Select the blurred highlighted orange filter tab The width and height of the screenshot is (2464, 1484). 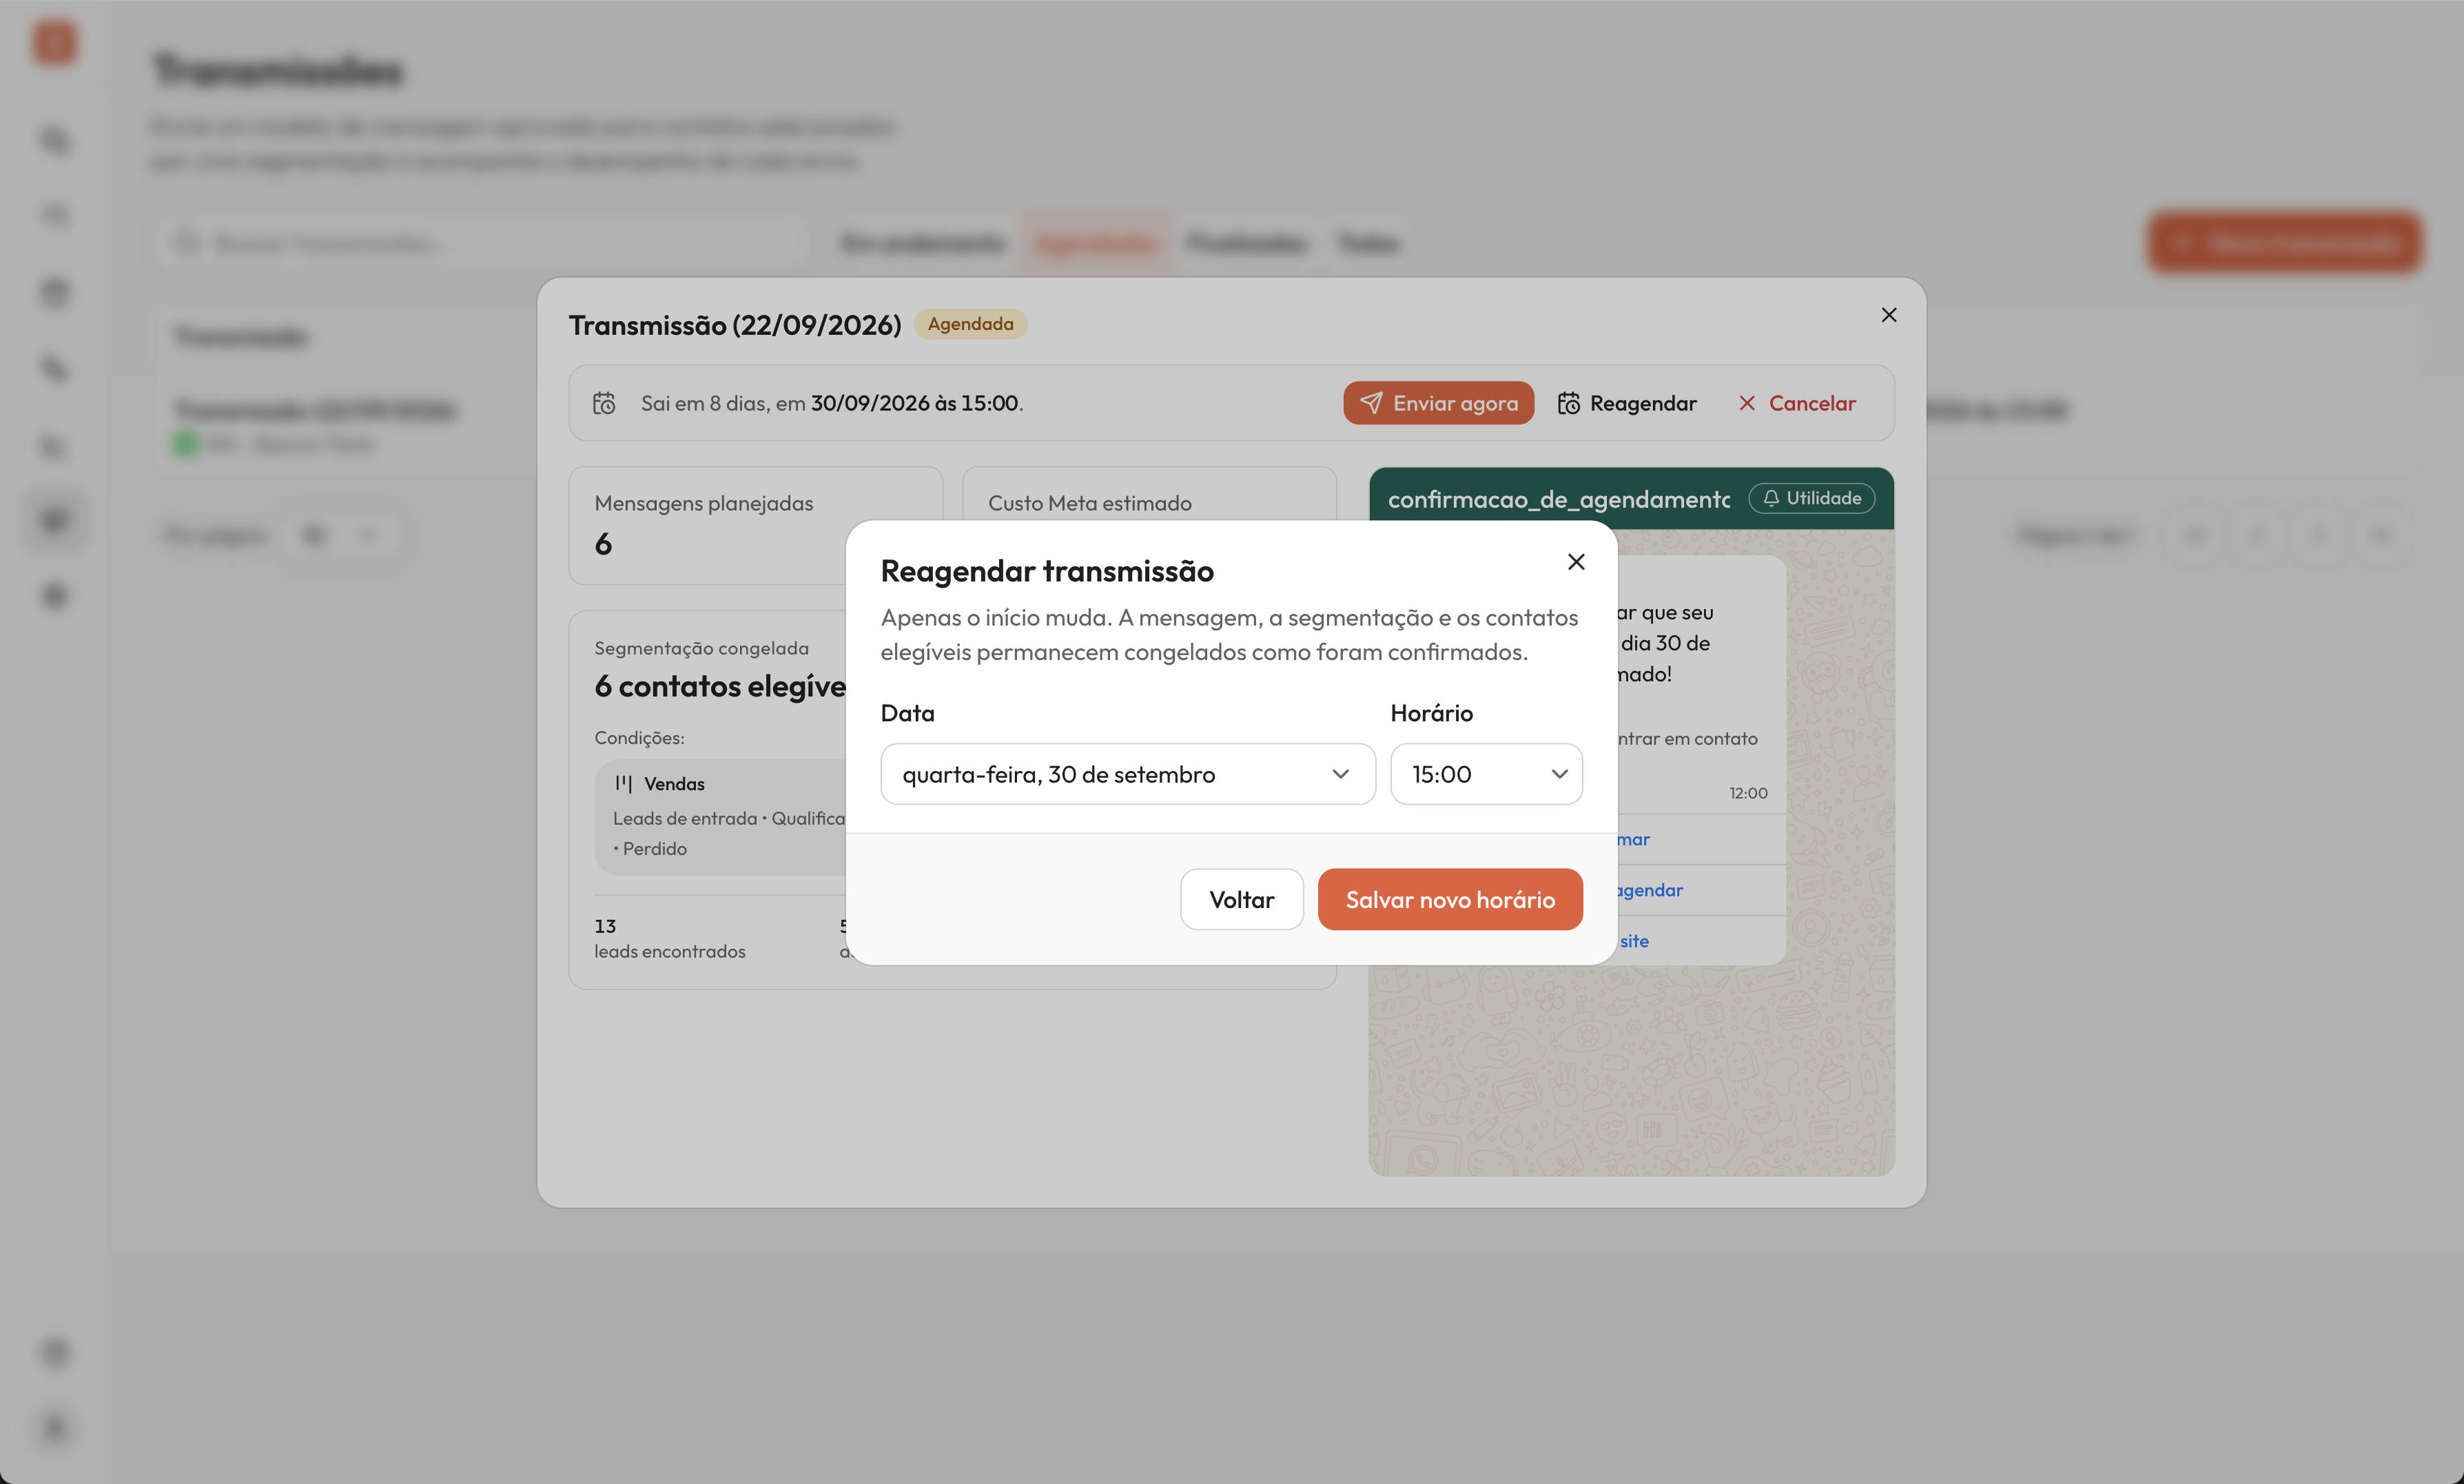[1096, 243]
